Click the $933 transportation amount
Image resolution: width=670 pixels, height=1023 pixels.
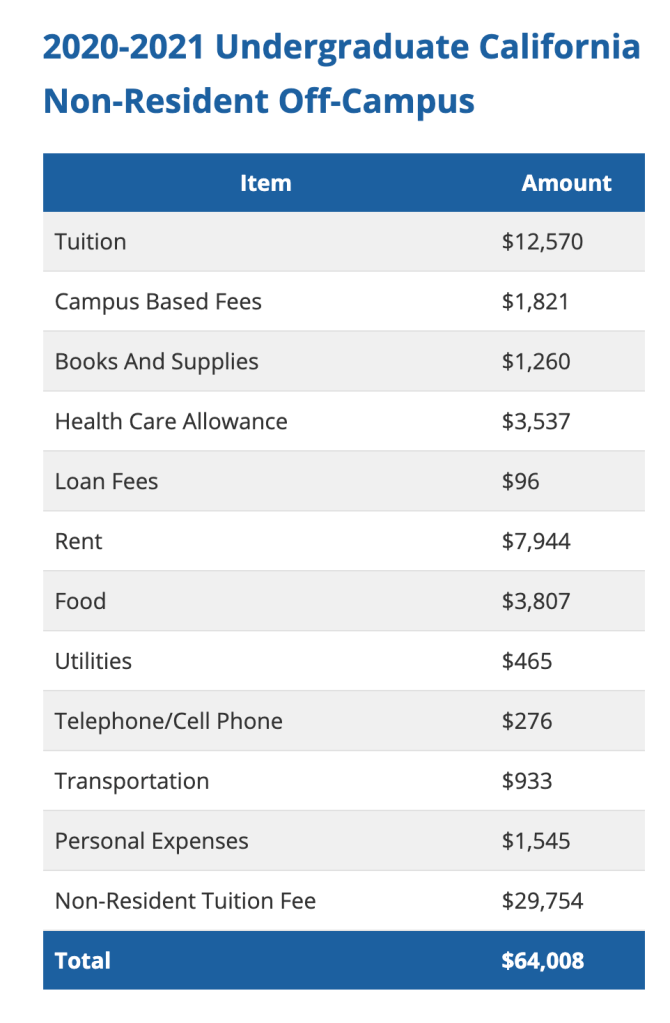pos(527,782)
